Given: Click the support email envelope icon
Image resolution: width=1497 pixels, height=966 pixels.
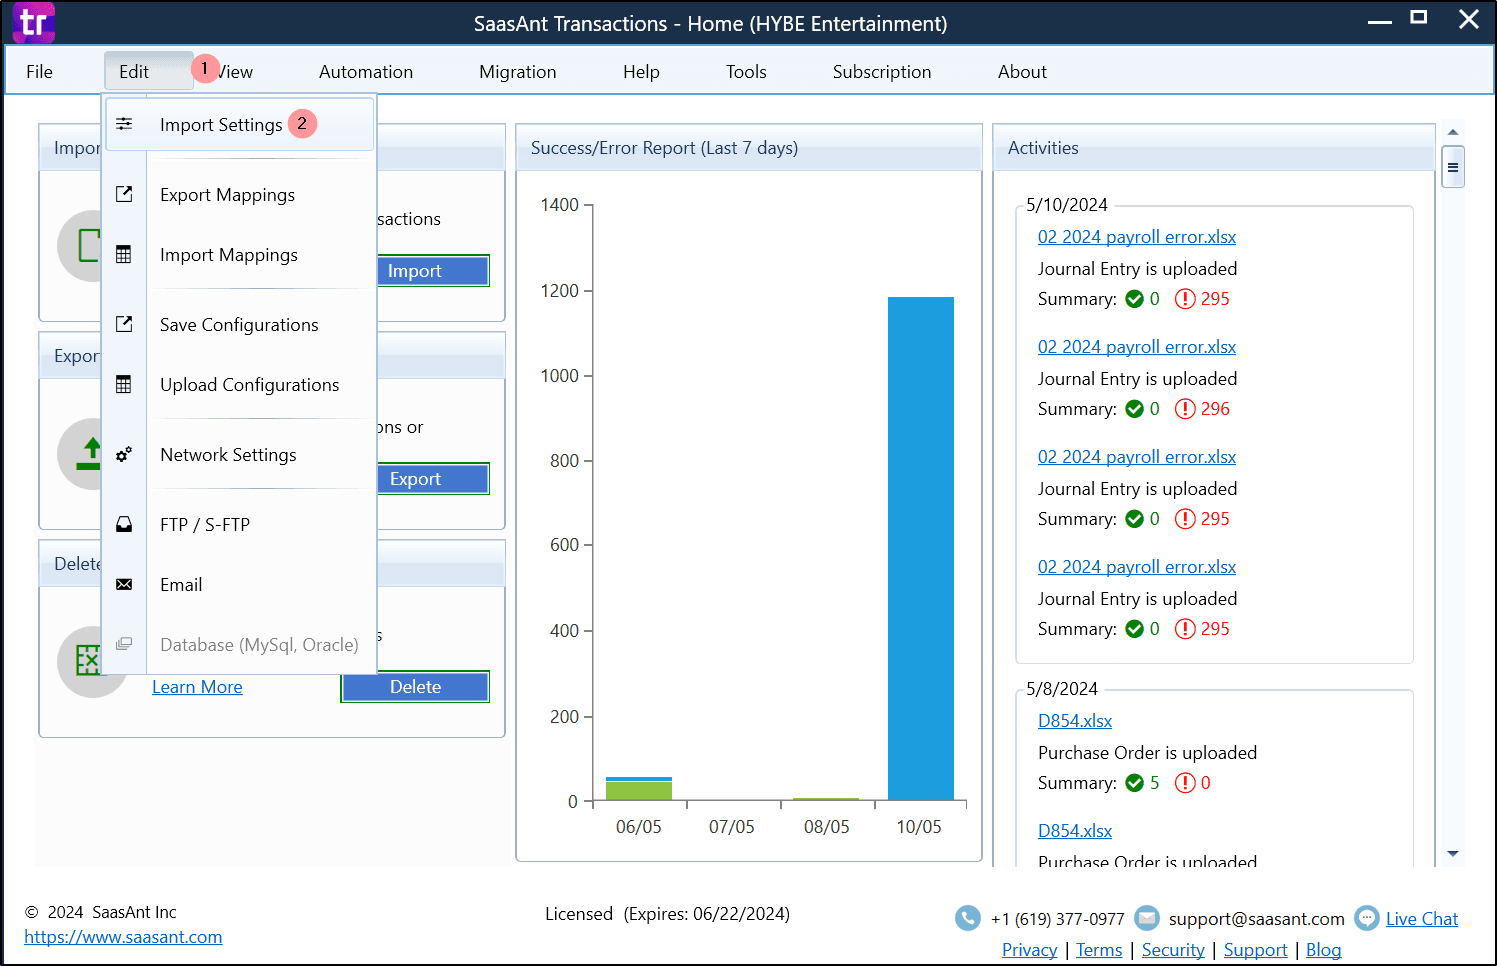Looking at the screenshot, I should pos(1147,917).
